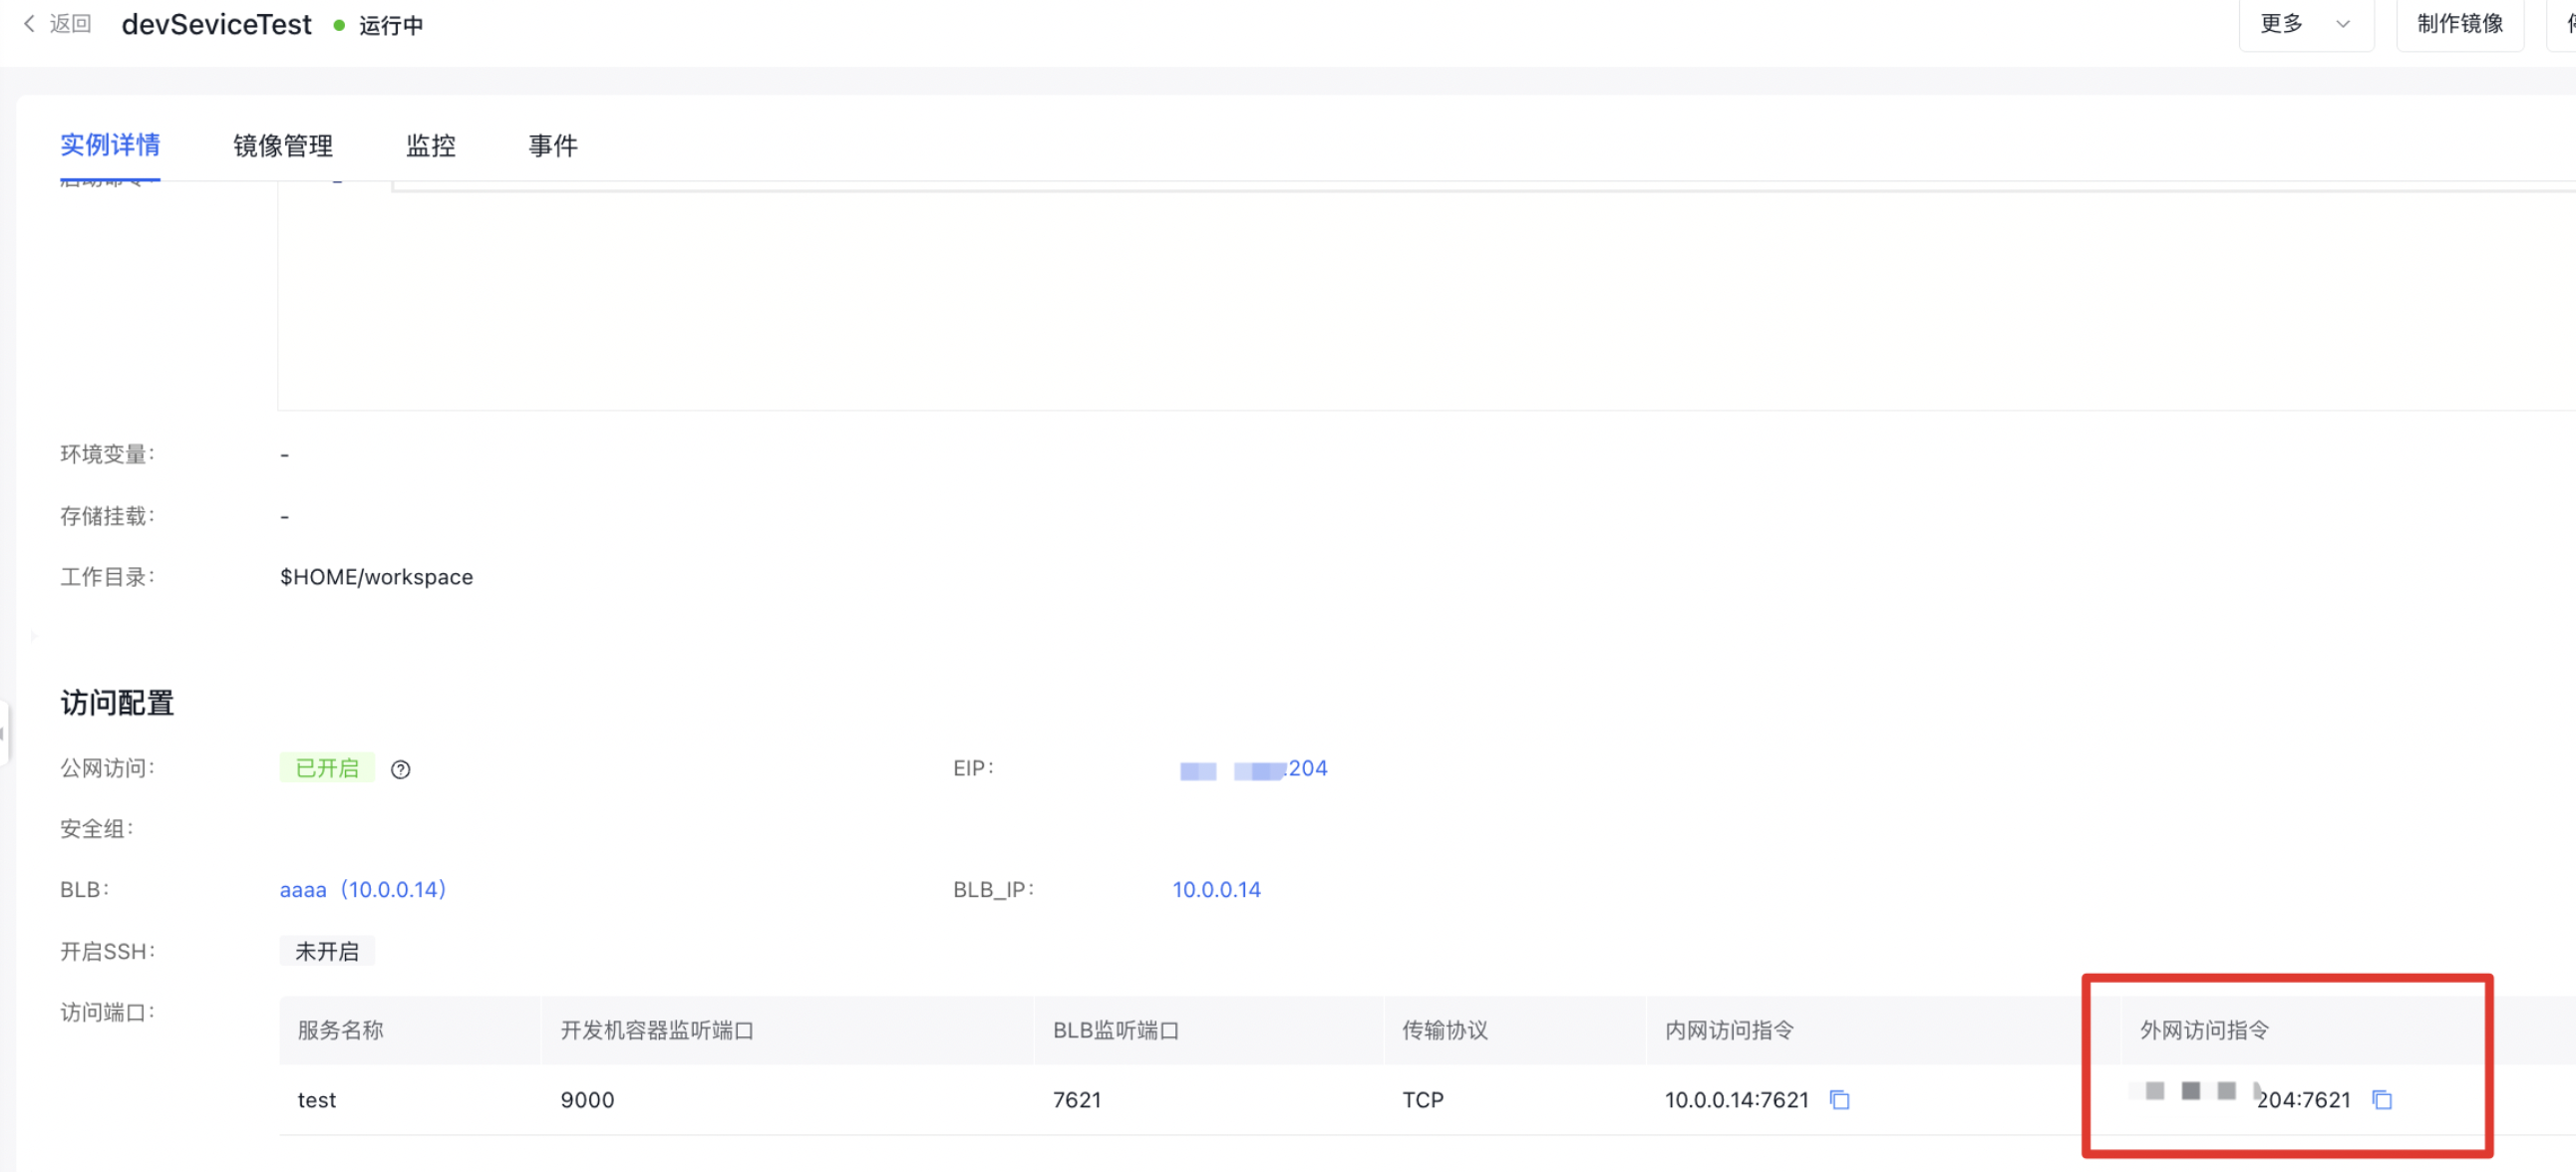Open BLB link aaaa (10.0.0.14)
This screenshot has width=2576, height=1172.
(362, 889)
